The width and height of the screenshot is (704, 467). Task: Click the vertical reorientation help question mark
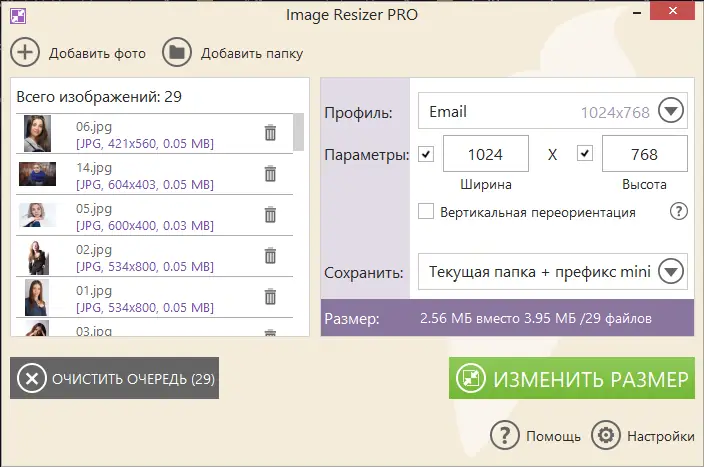pyautogui.click(x=679, y=211)
